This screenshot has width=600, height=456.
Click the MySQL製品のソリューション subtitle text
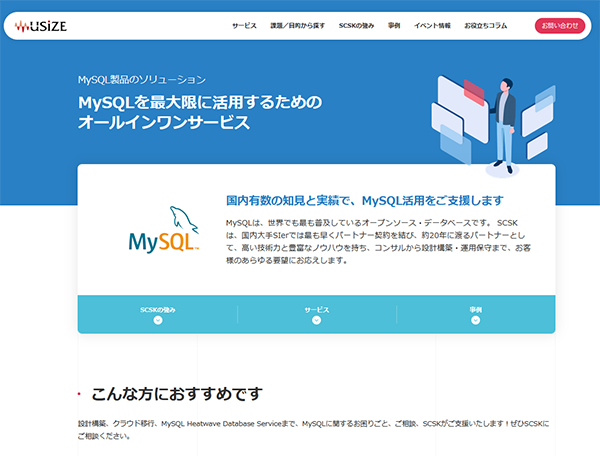(142, 80)
